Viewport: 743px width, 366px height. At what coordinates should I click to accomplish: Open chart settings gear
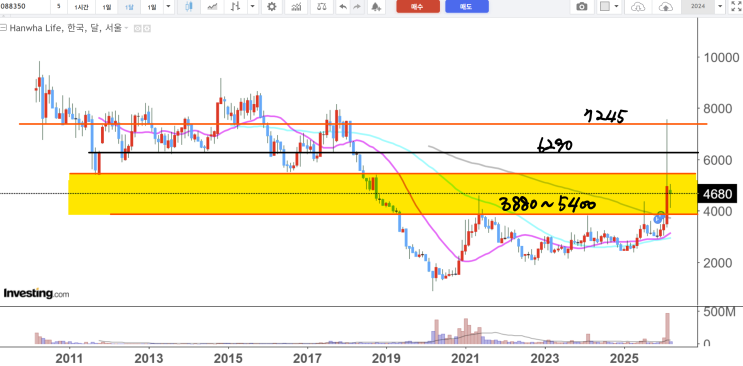272,7
